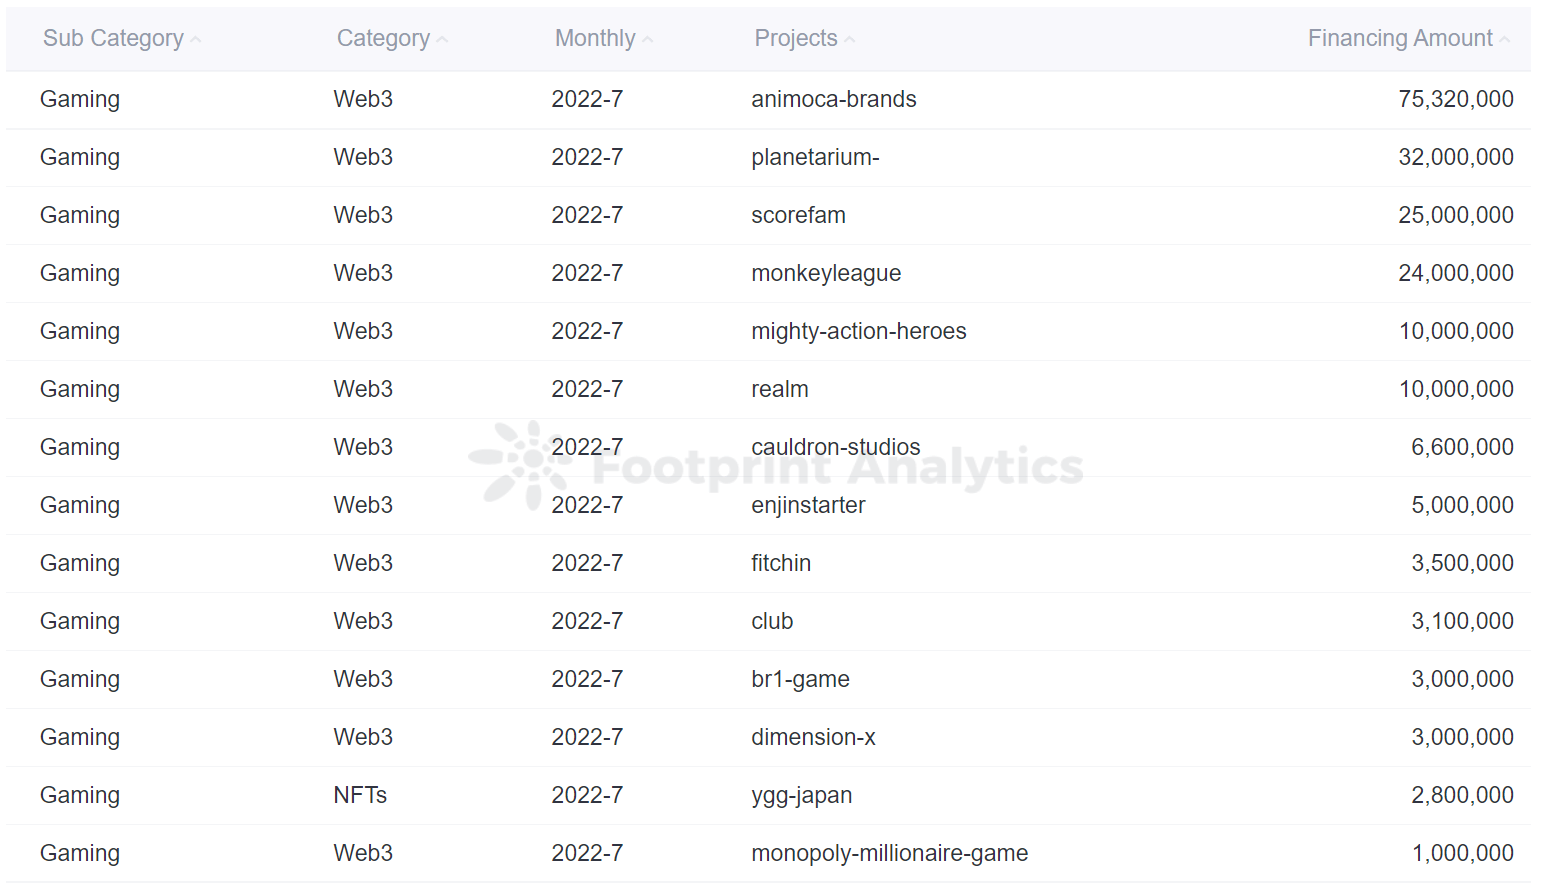This screenshot has width=1558, height=886.
Task: Select the Gaming cell in the first row
Action: (79, 99)
